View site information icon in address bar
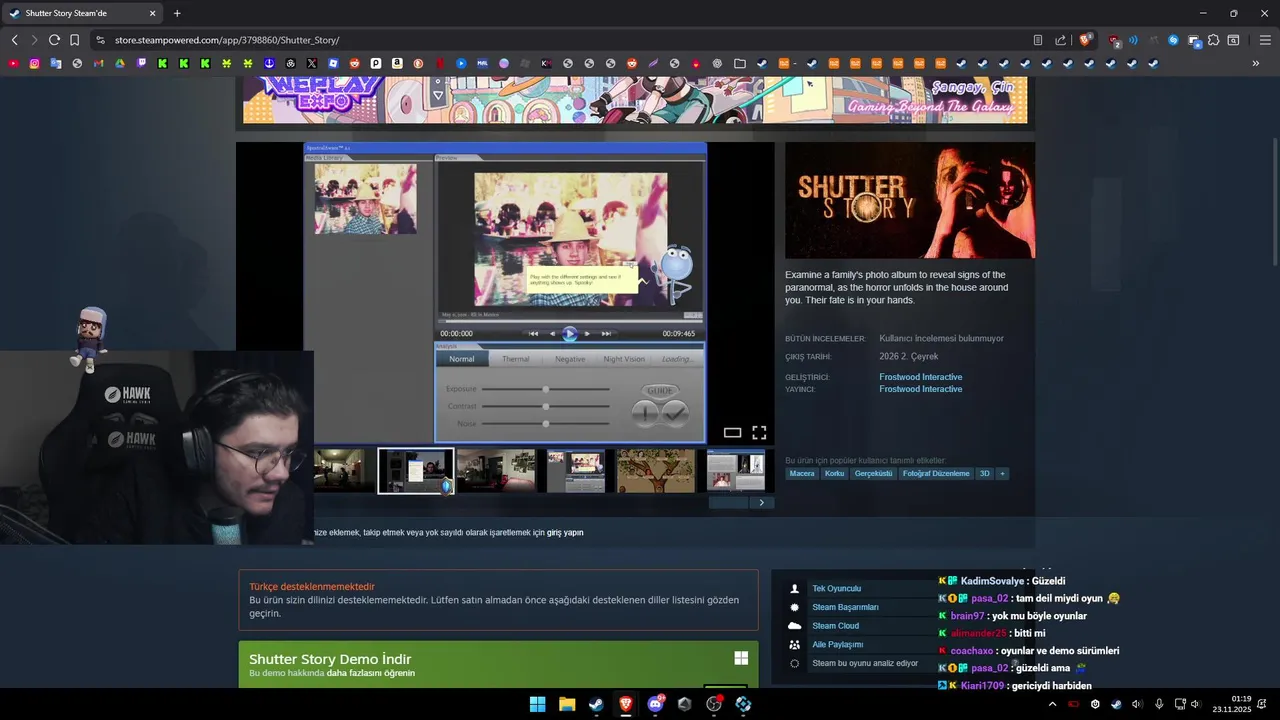The width and height of the screenshot is (1280, 720). (99, 40)
